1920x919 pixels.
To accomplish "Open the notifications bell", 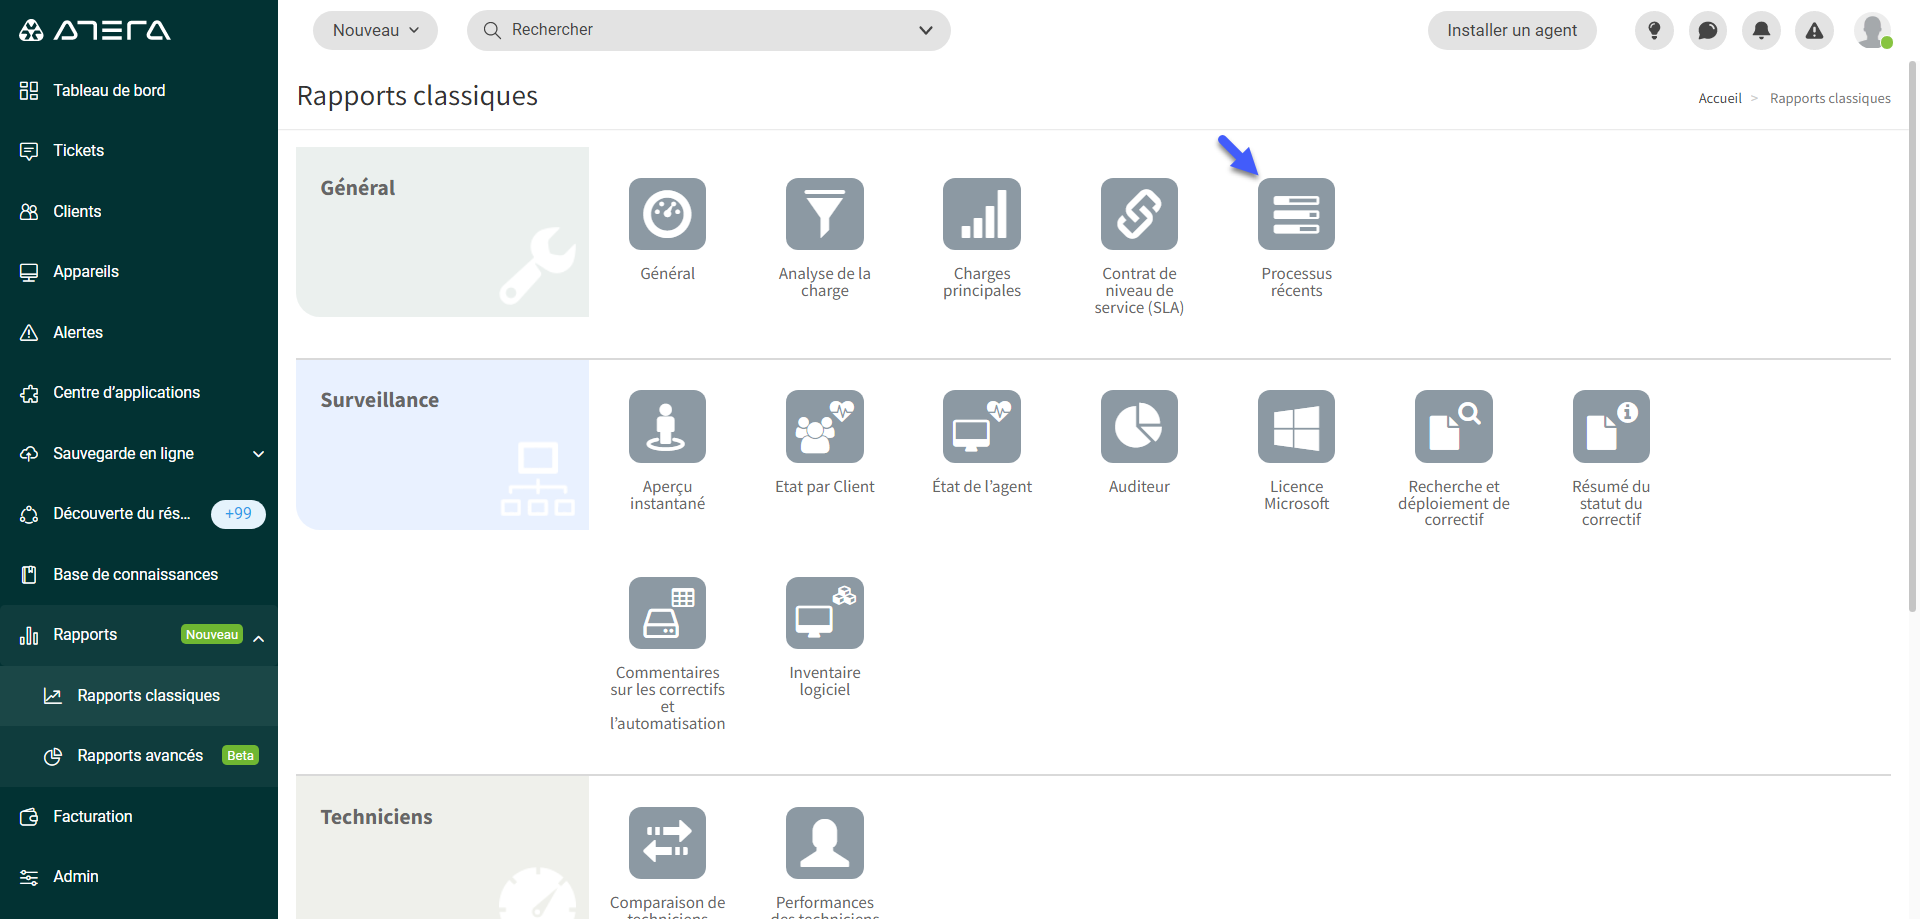I will [1761, 30].
